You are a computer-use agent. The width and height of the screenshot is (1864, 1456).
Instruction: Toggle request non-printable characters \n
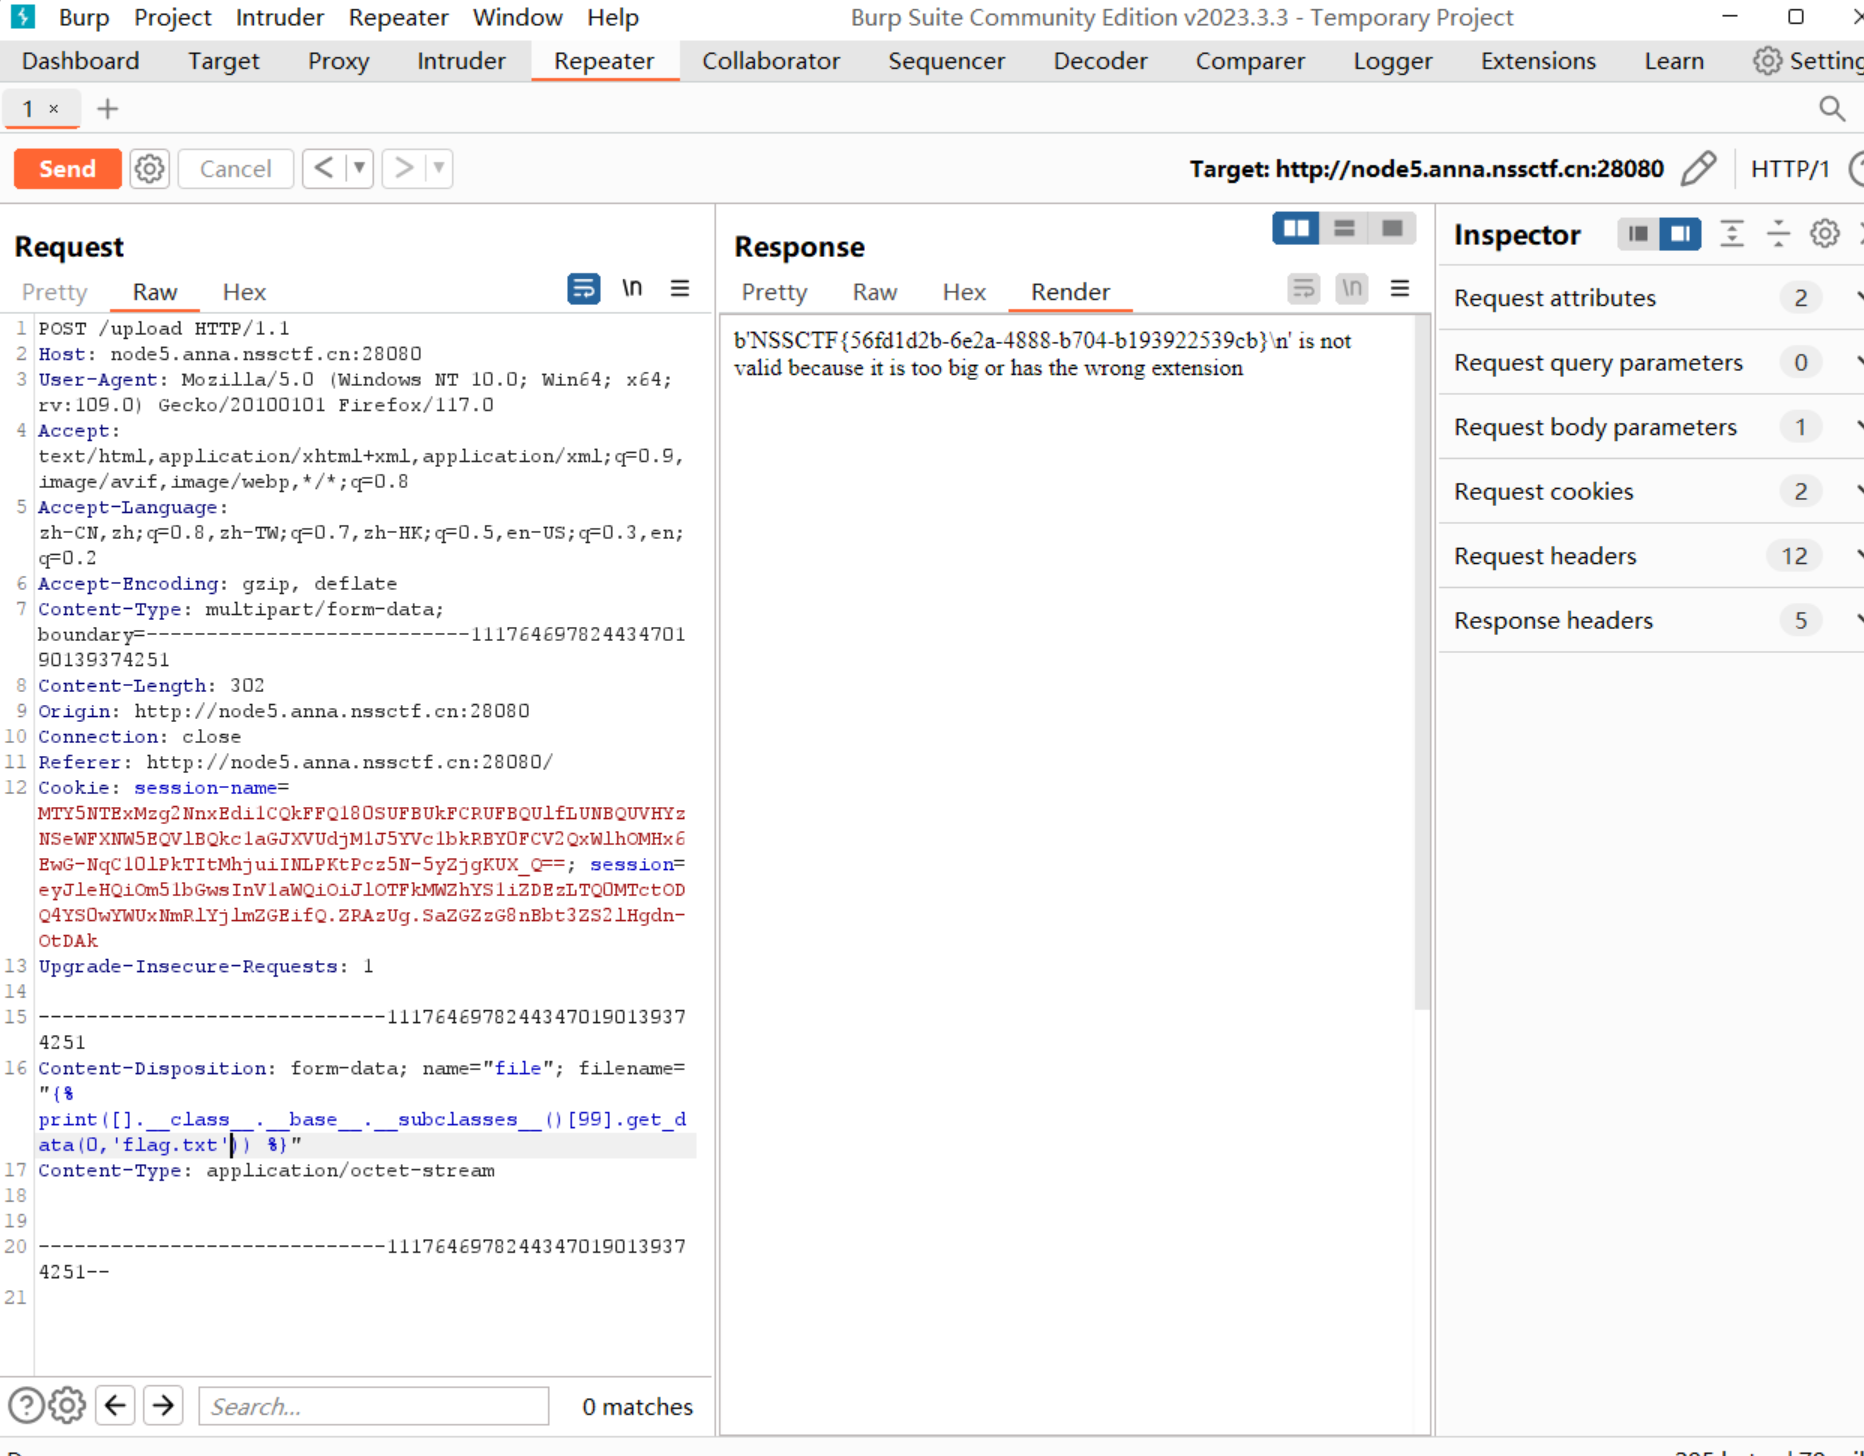(x=632, y=289)
